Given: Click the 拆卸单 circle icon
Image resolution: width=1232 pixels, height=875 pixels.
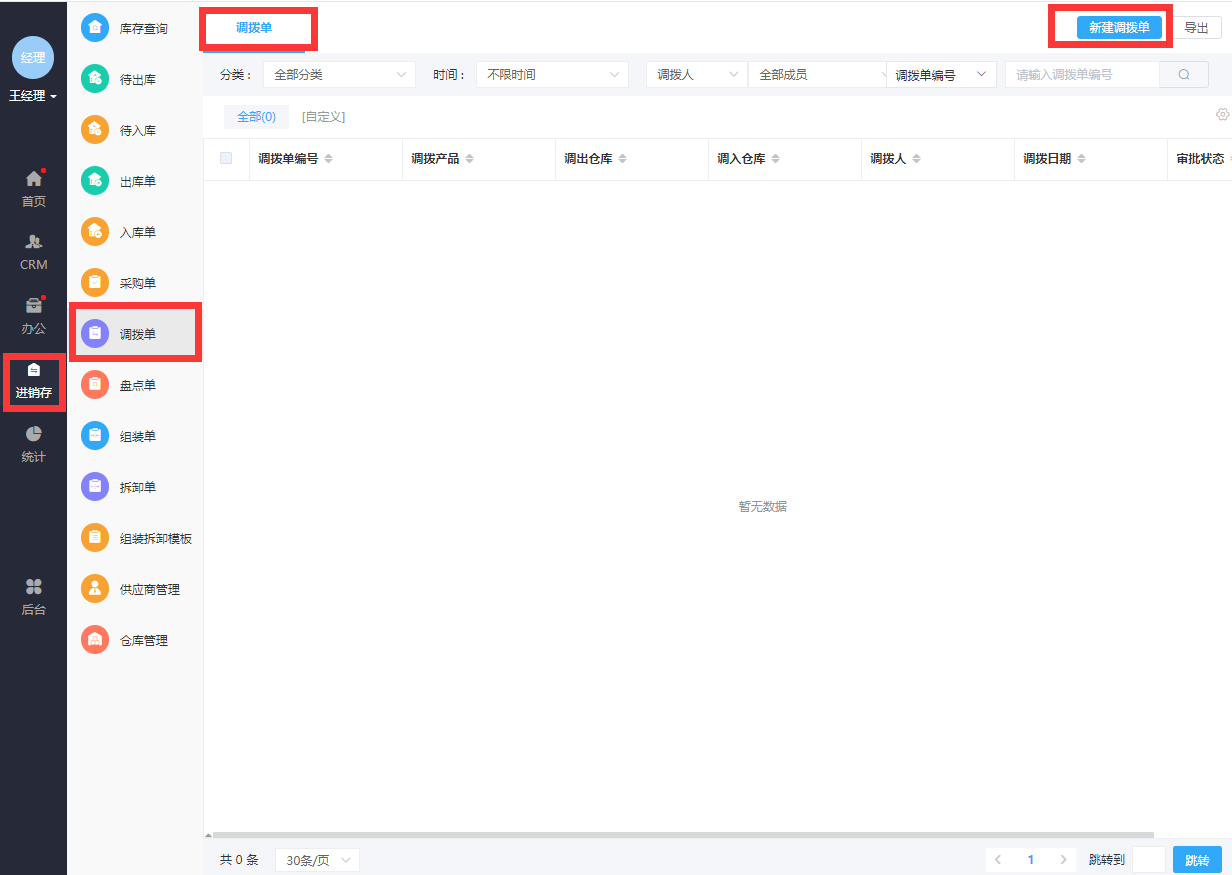Looking at the screenshot, I should click(95, 487).
